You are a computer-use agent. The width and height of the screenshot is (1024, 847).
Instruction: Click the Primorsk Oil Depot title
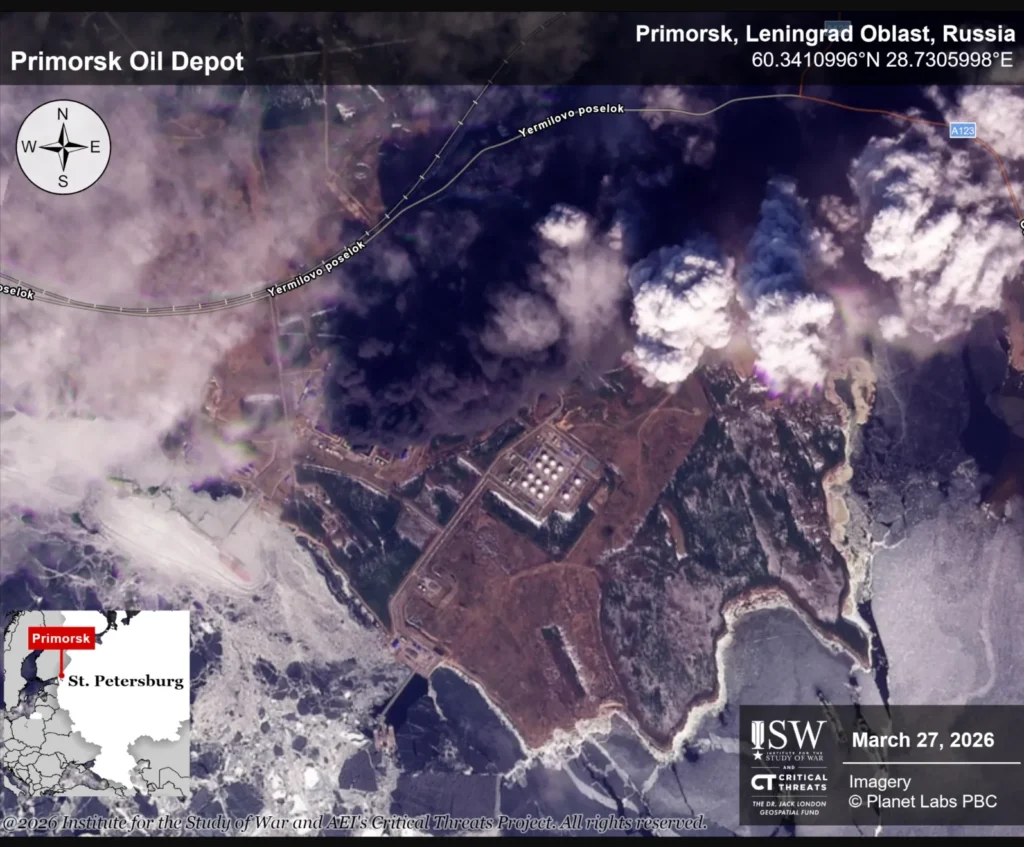coord(127,62)
